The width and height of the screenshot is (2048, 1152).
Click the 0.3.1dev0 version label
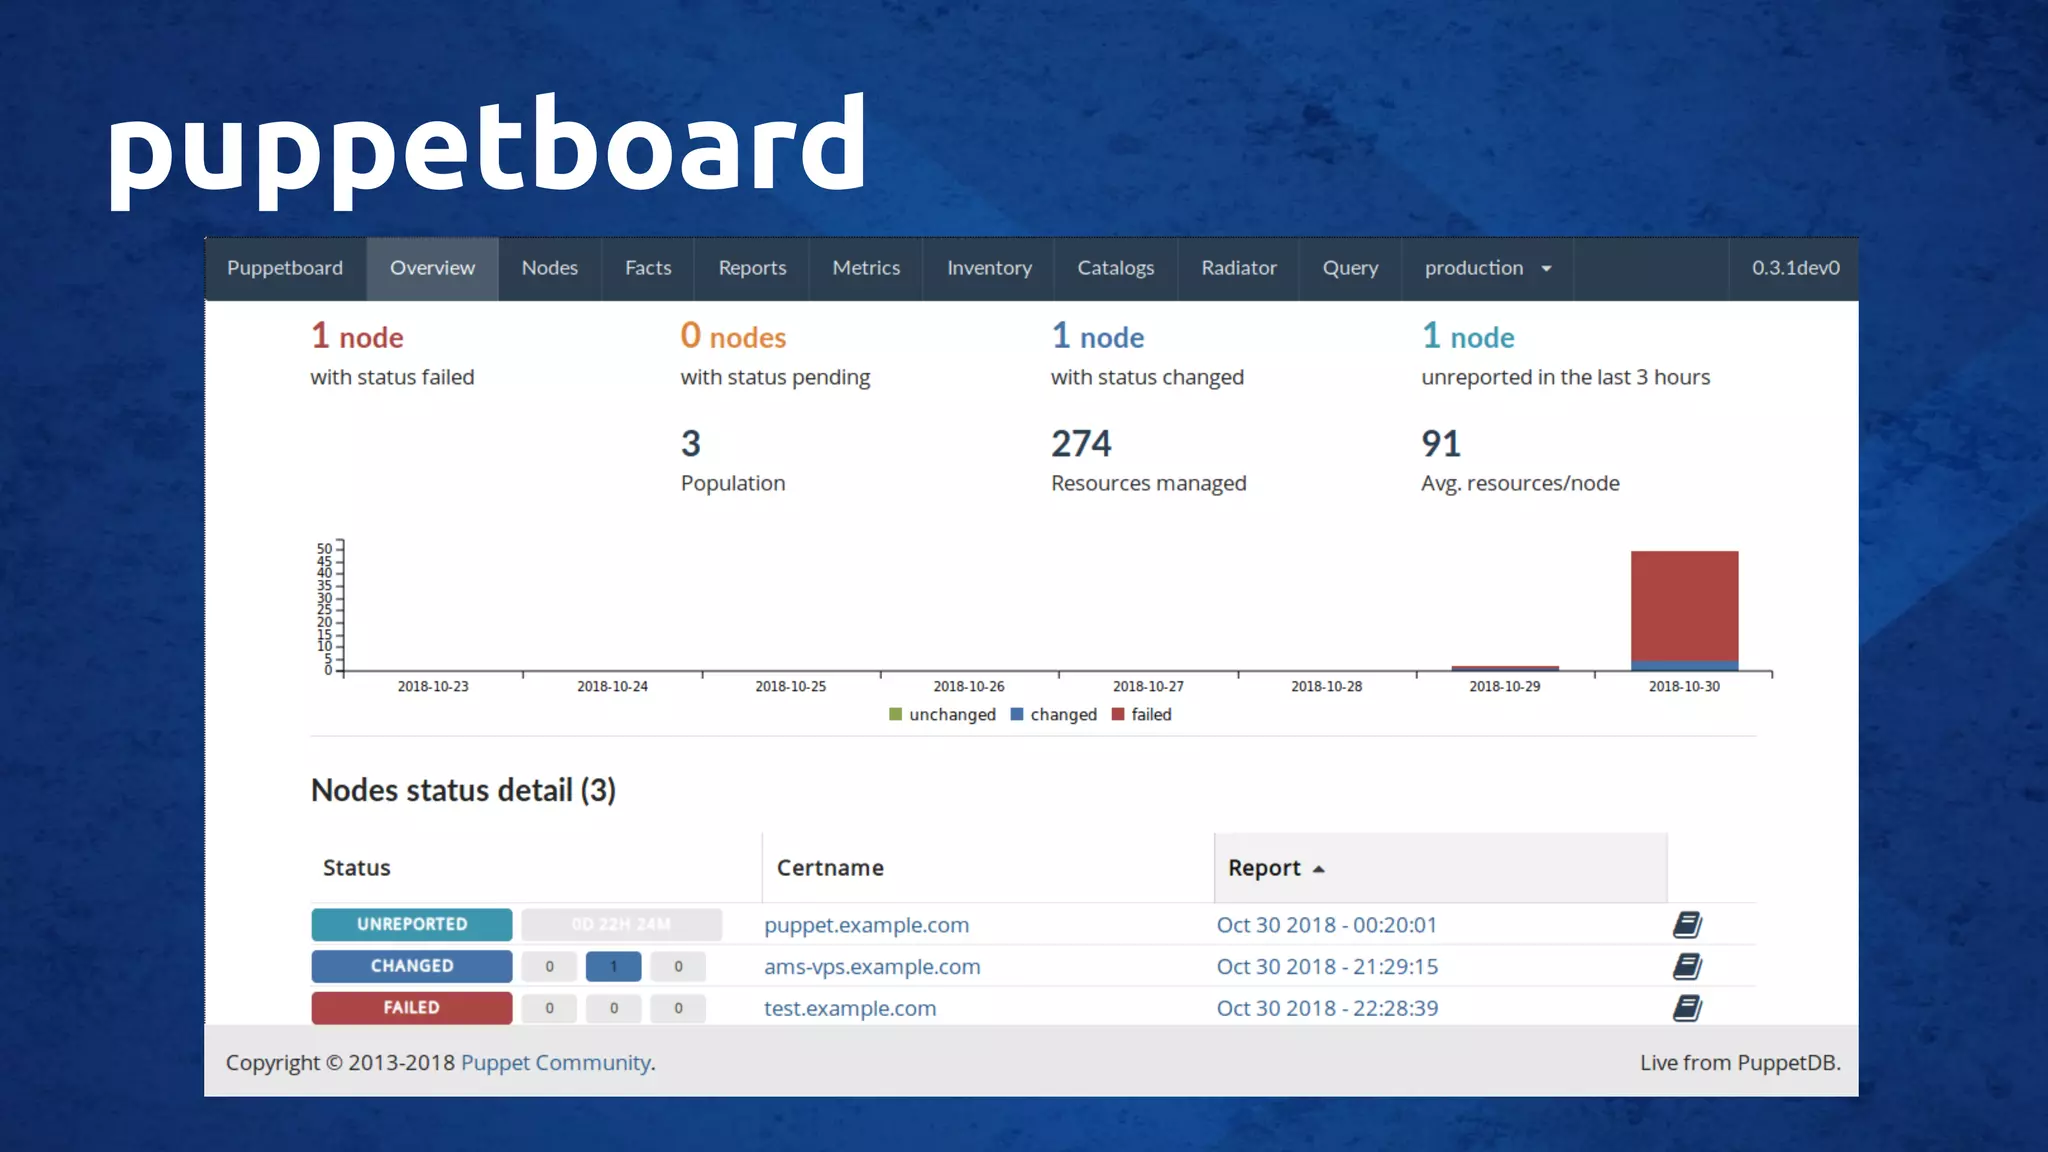click(x=1795, y=268)
